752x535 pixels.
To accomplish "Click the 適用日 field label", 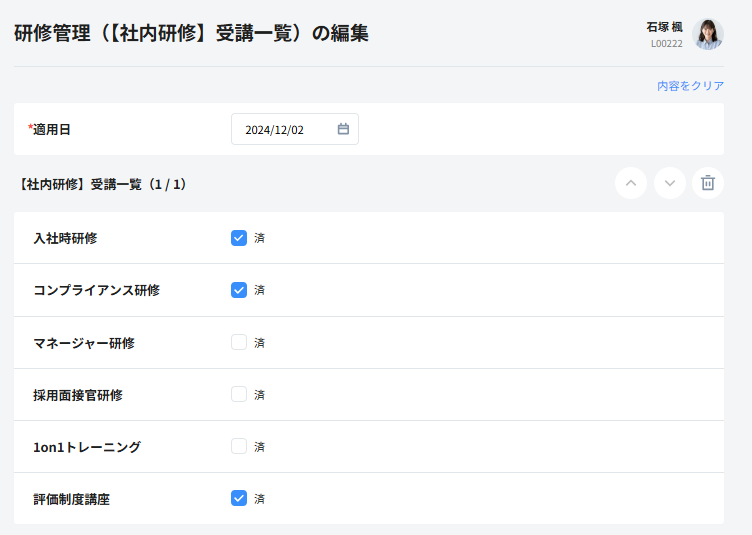I will [50, 129].
